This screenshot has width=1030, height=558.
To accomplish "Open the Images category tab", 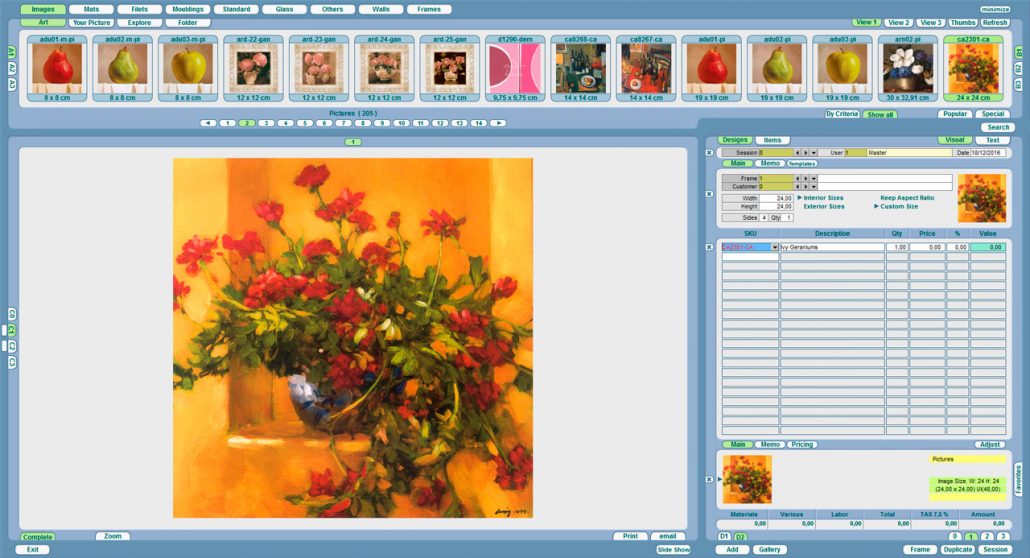I will coord(43,9).
